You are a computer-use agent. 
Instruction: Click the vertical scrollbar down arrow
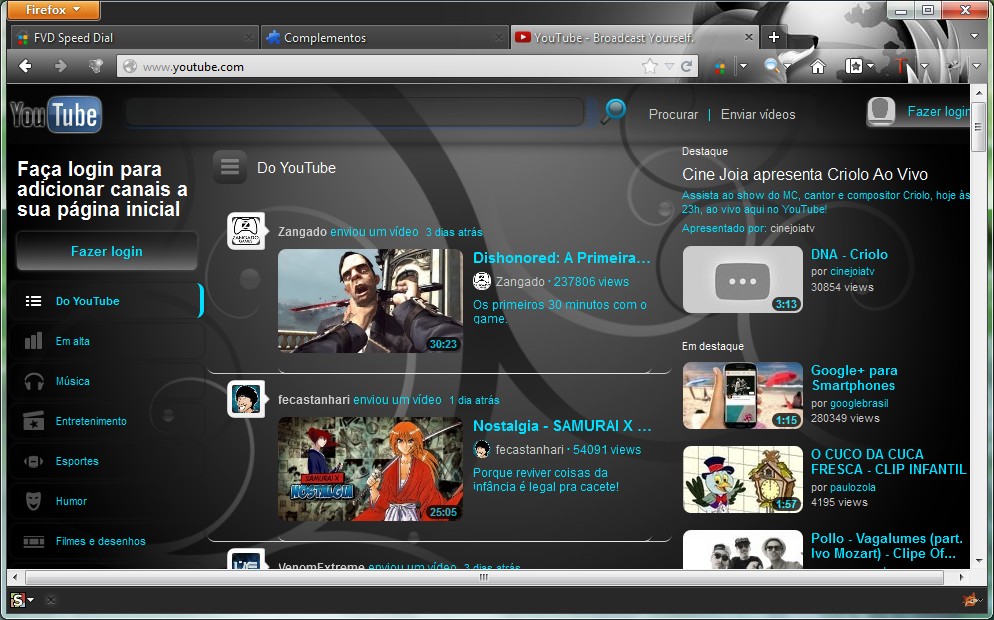coord(979,561)
